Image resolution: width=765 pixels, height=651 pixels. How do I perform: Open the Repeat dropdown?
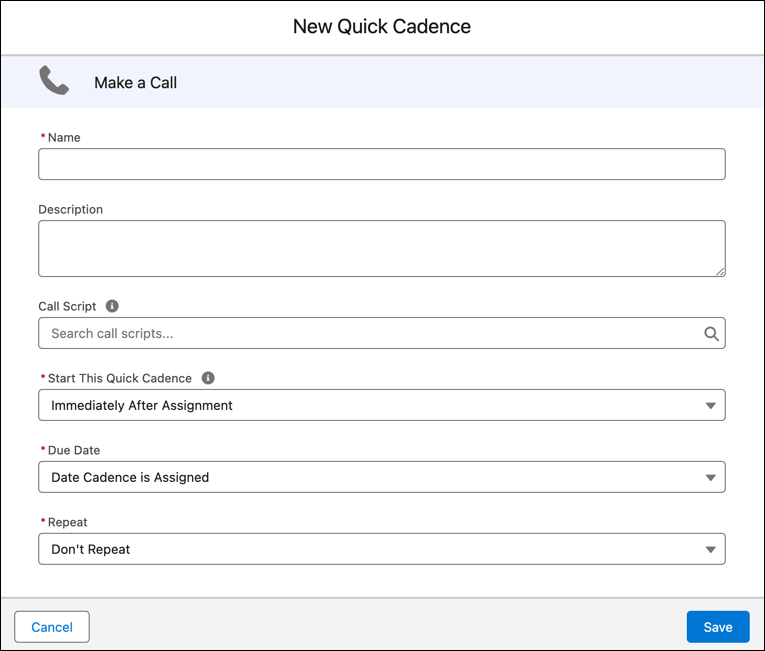(x=382, y=549)
